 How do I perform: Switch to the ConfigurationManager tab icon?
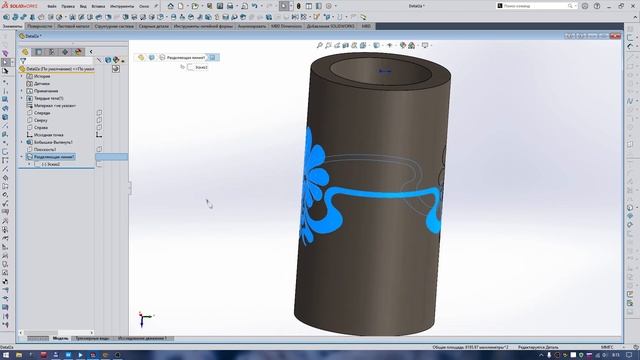click(52, 52)
